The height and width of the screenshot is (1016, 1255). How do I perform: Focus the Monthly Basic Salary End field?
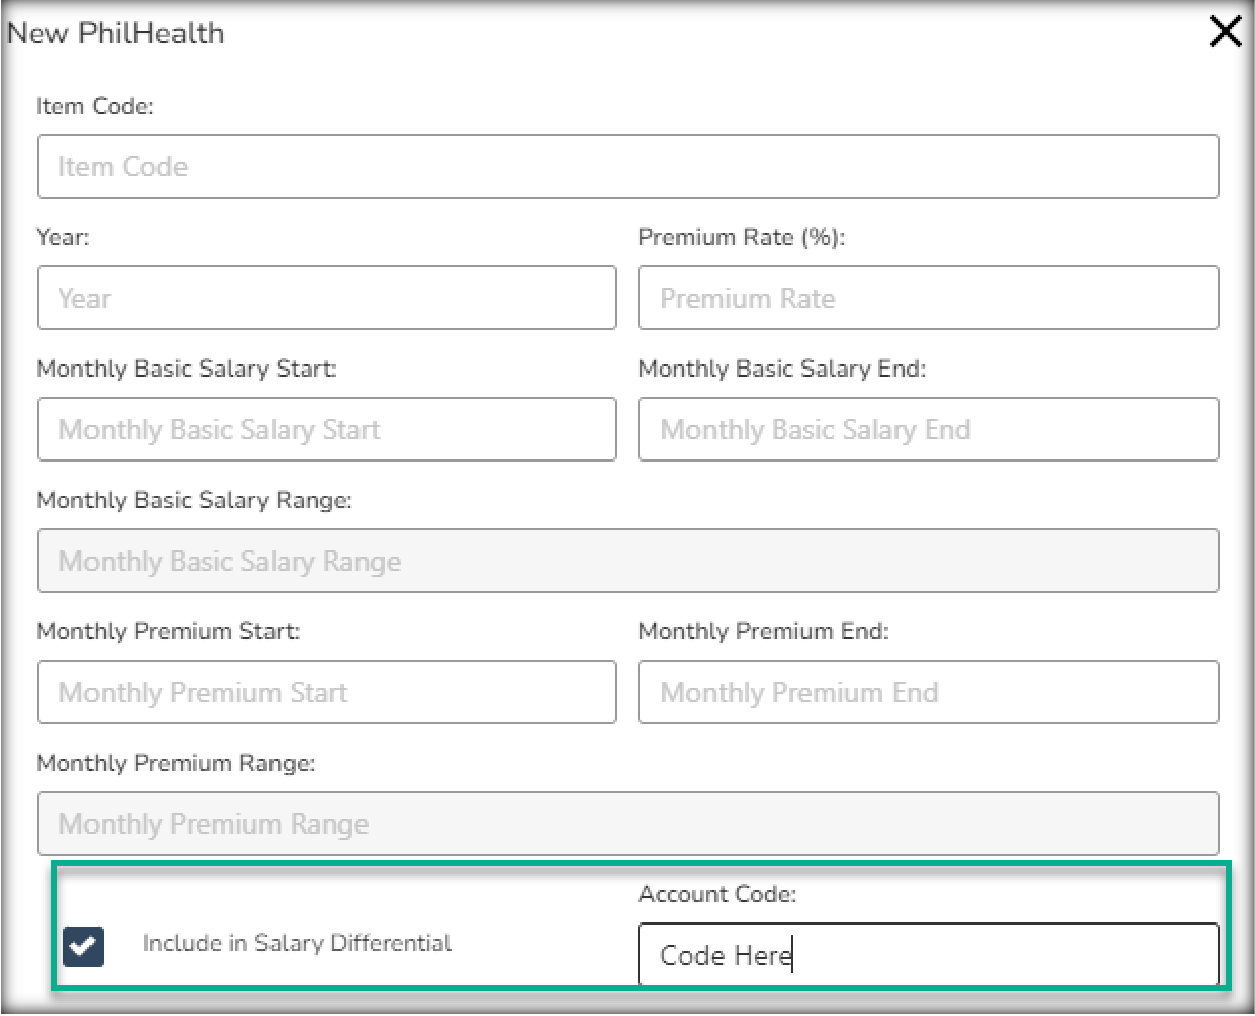(928, 430)
